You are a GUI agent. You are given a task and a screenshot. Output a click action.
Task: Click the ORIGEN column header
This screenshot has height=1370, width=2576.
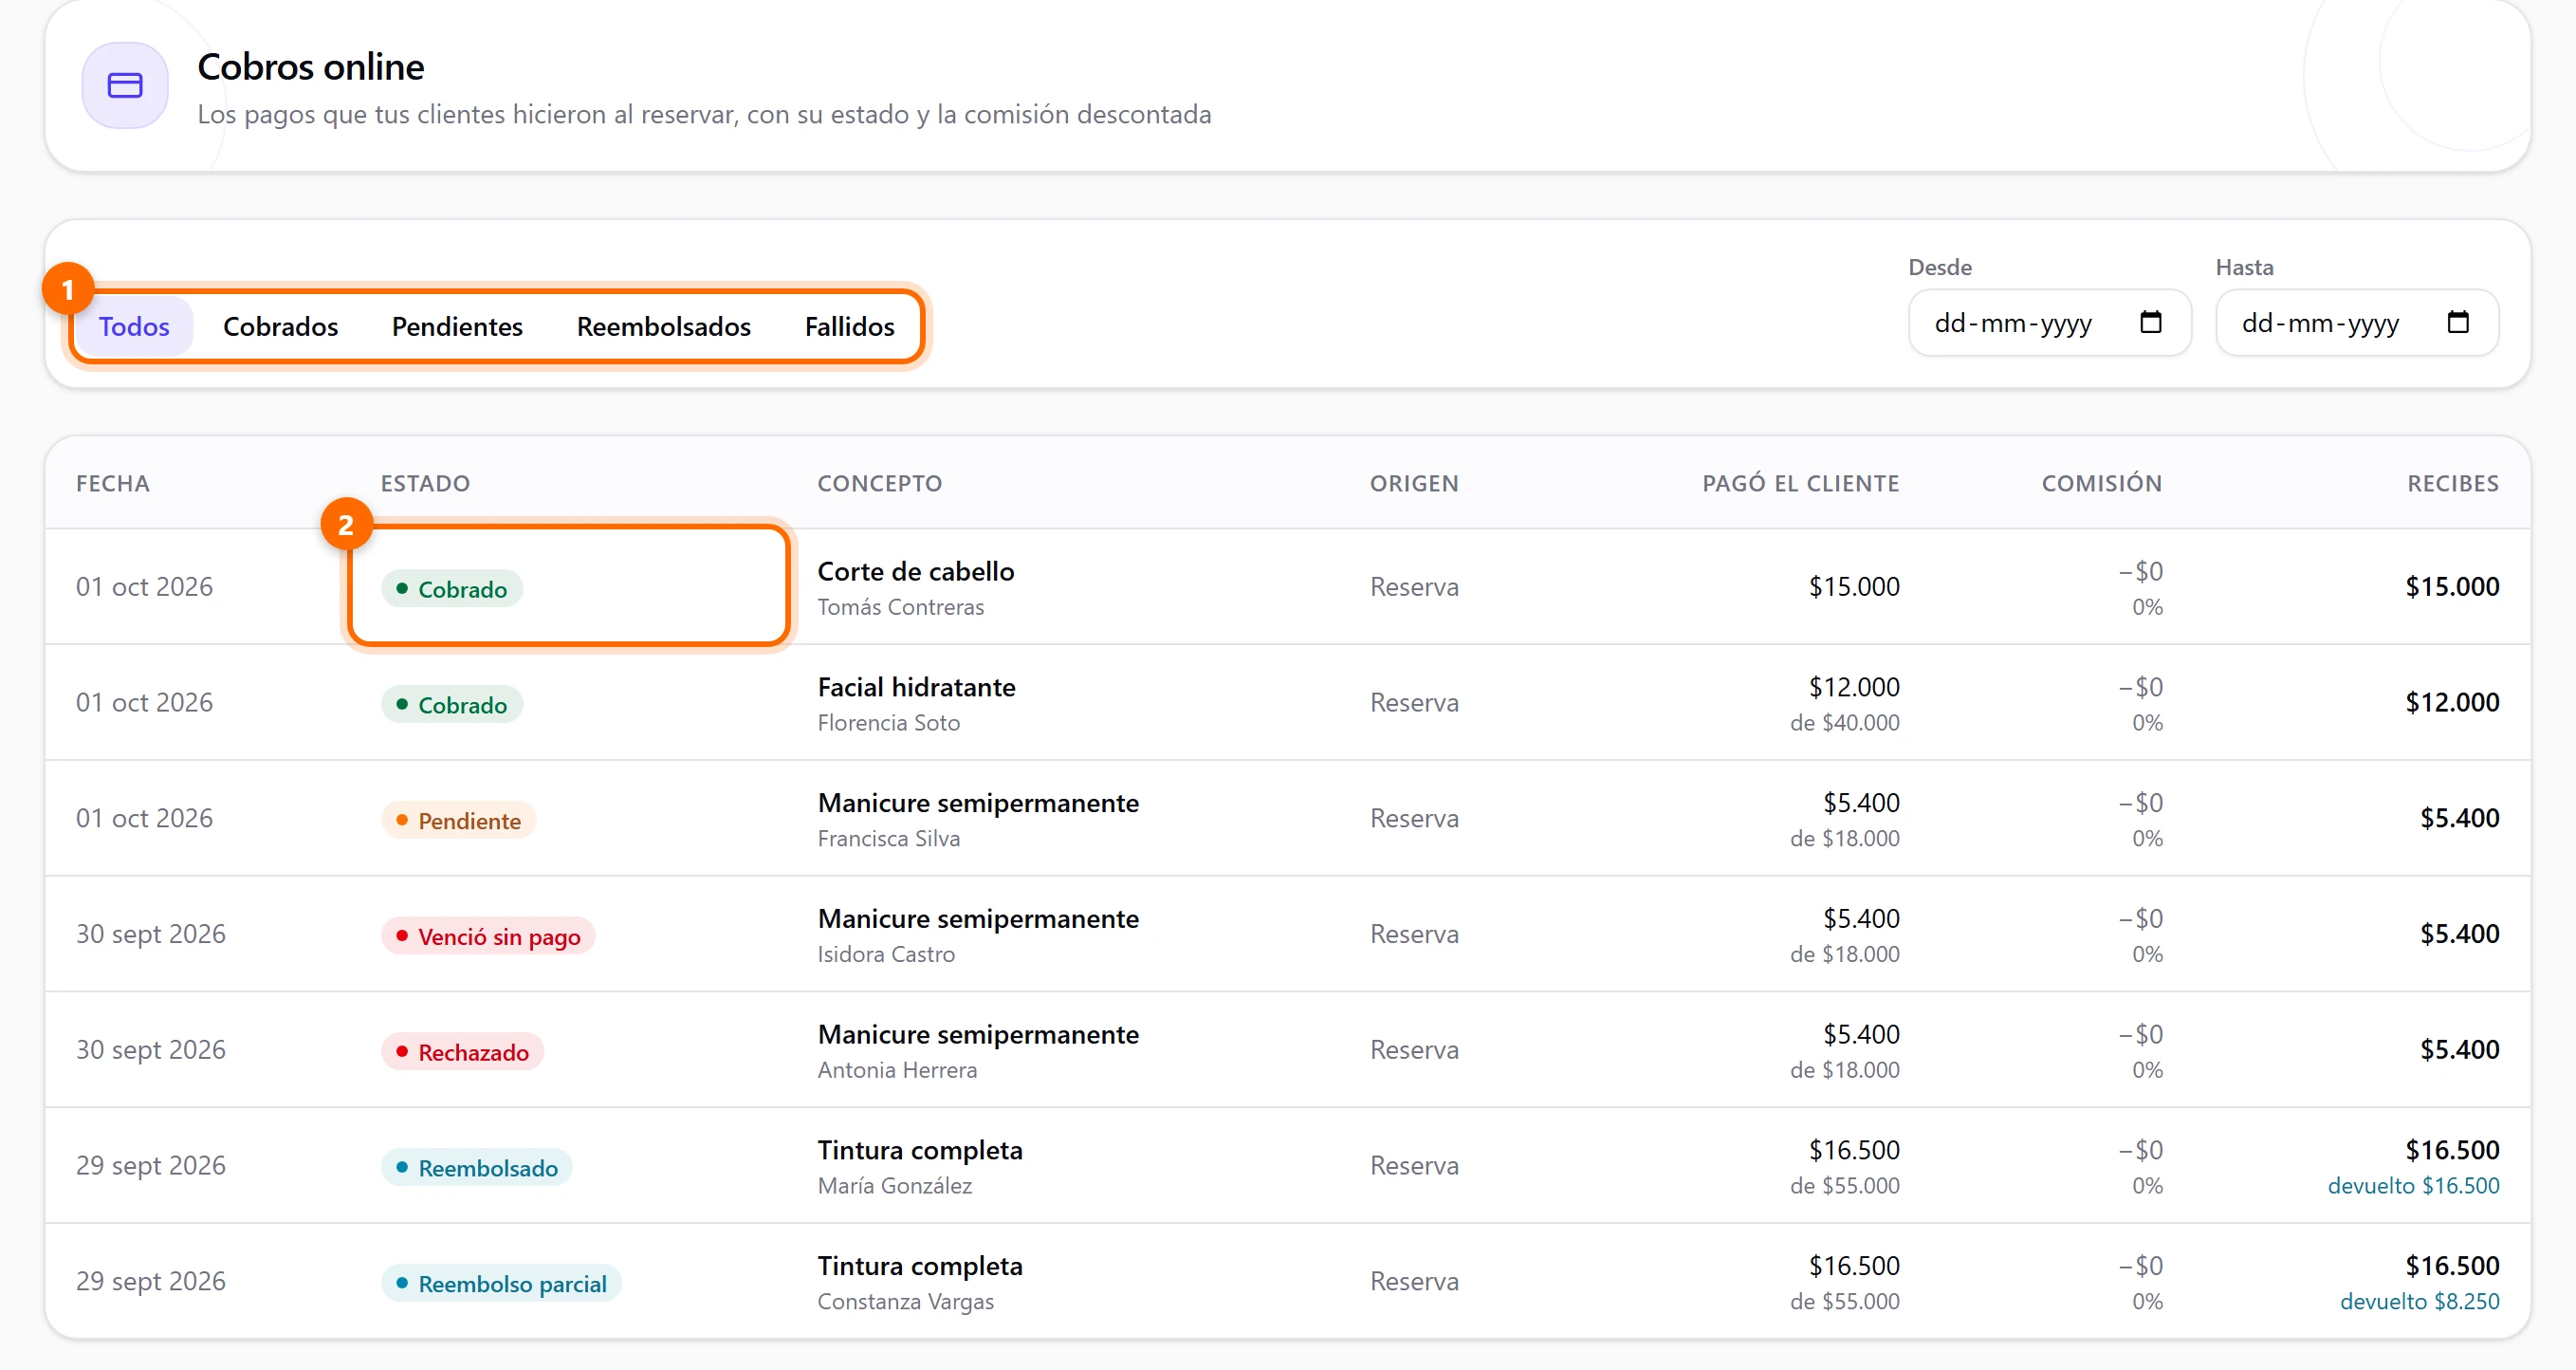pos(1414,483)
